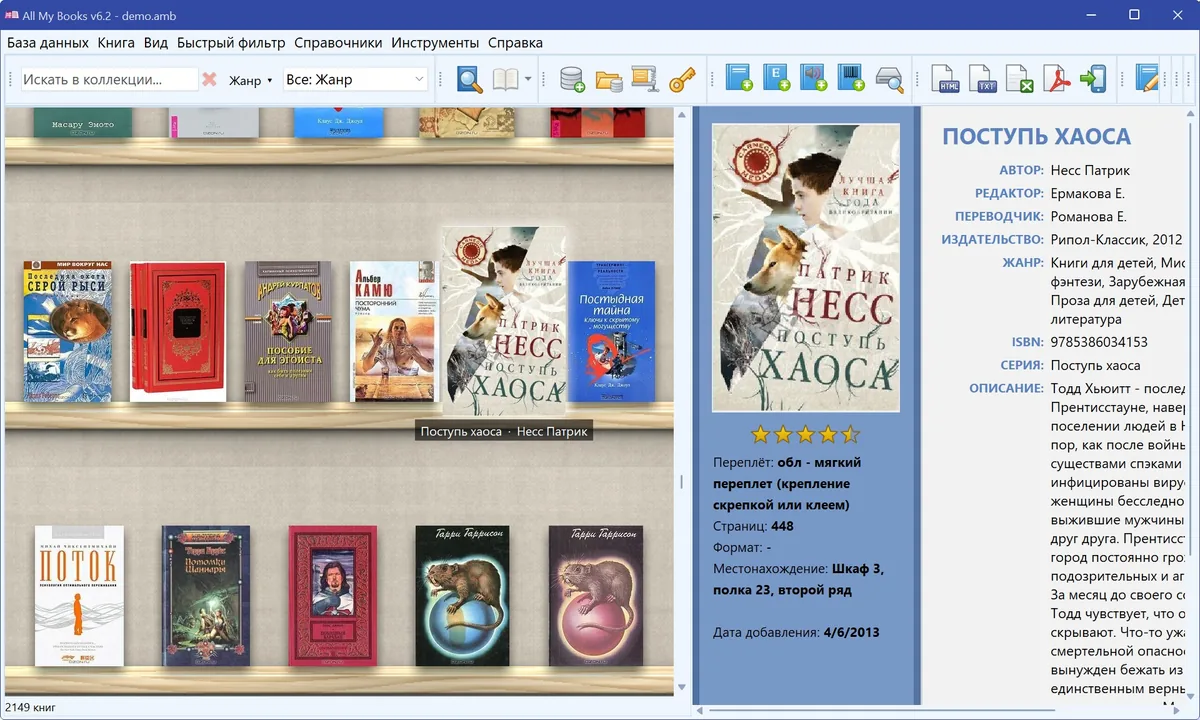Select the 'Поток' book cover
Image resolution: width=1200 pixels, height=720 pixels.
click(79, 596)
